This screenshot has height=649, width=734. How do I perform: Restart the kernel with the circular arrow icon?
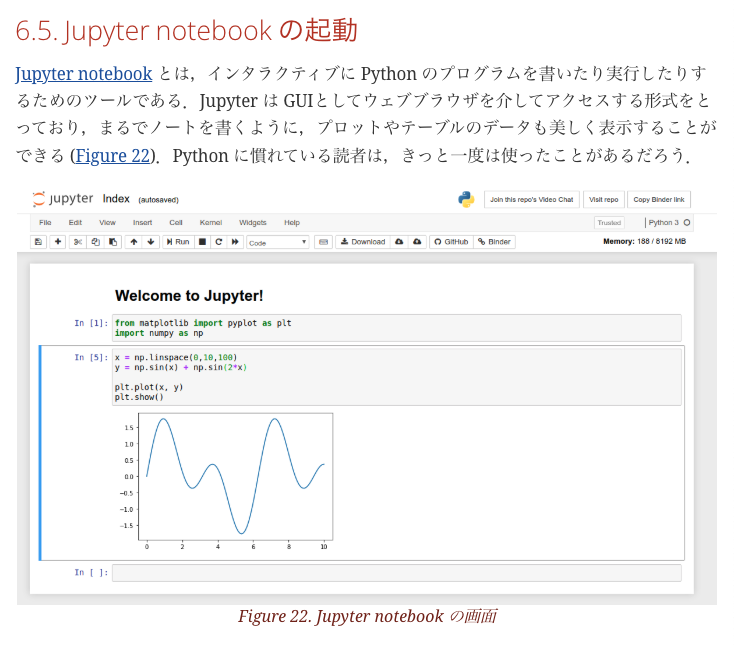(x=219, y=242)
